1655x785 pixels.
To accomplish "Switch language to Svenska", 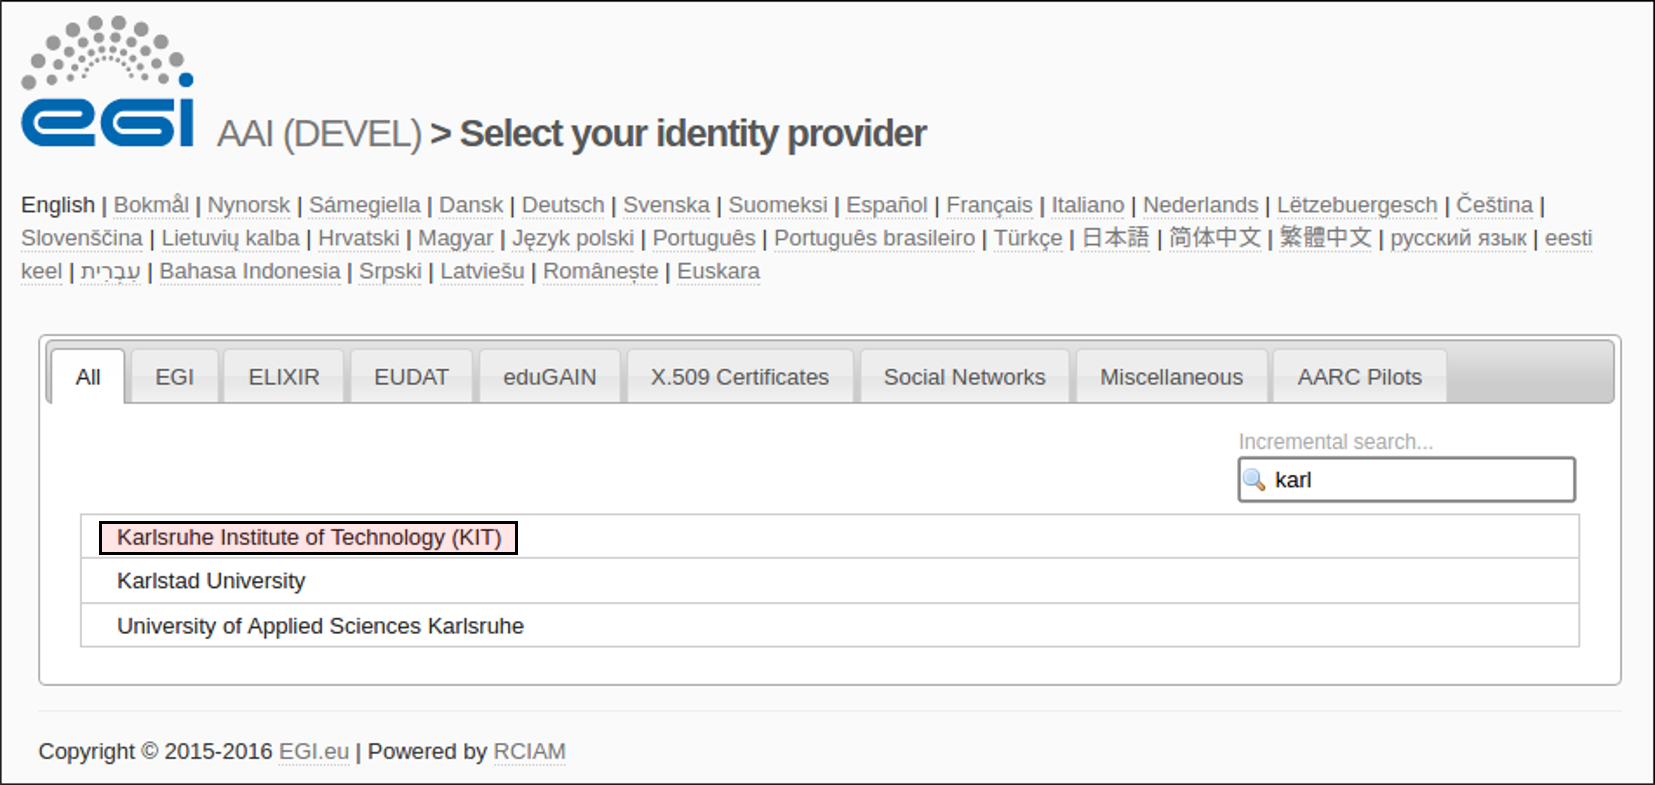I will (x=667, y=205).
